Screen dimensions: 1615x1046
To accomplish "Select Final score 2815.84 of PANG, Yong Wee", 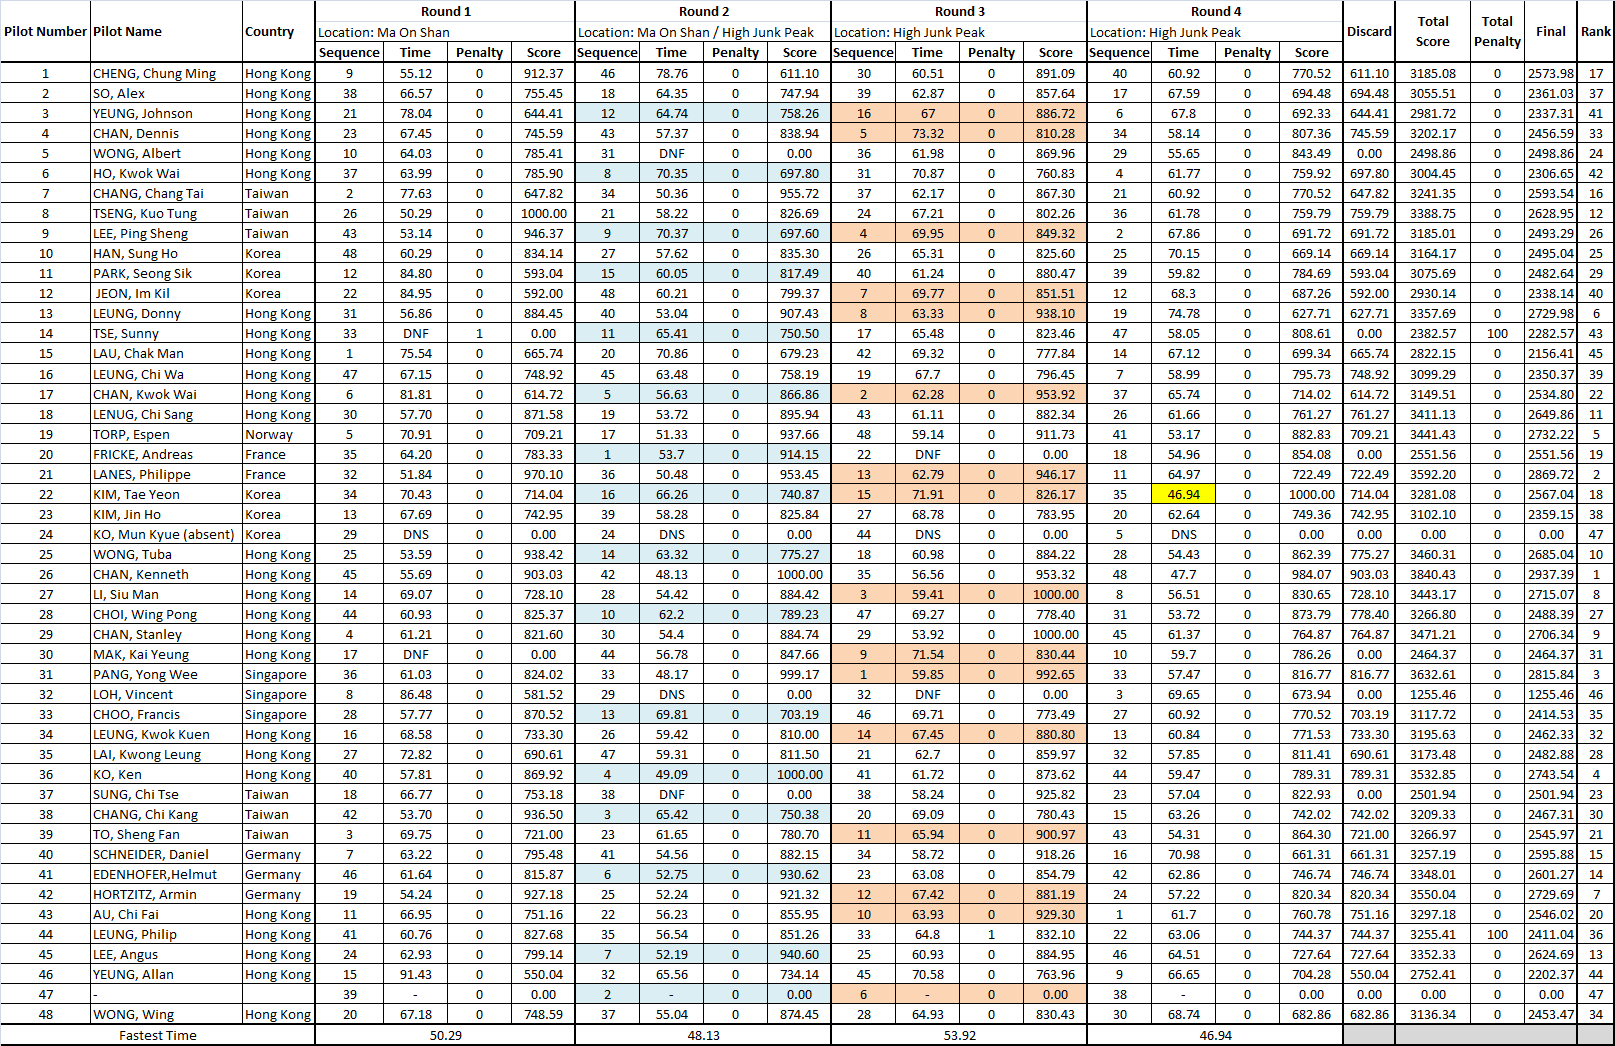I will pyautogui.click(x=1551, y=675).
